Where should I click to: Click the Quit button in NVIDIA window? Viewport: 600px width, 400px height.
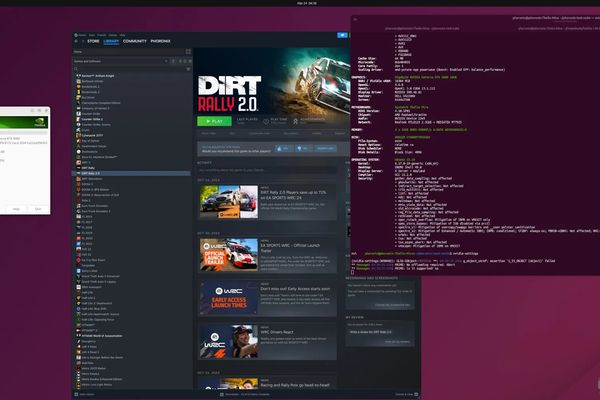(x=38, y=209)
